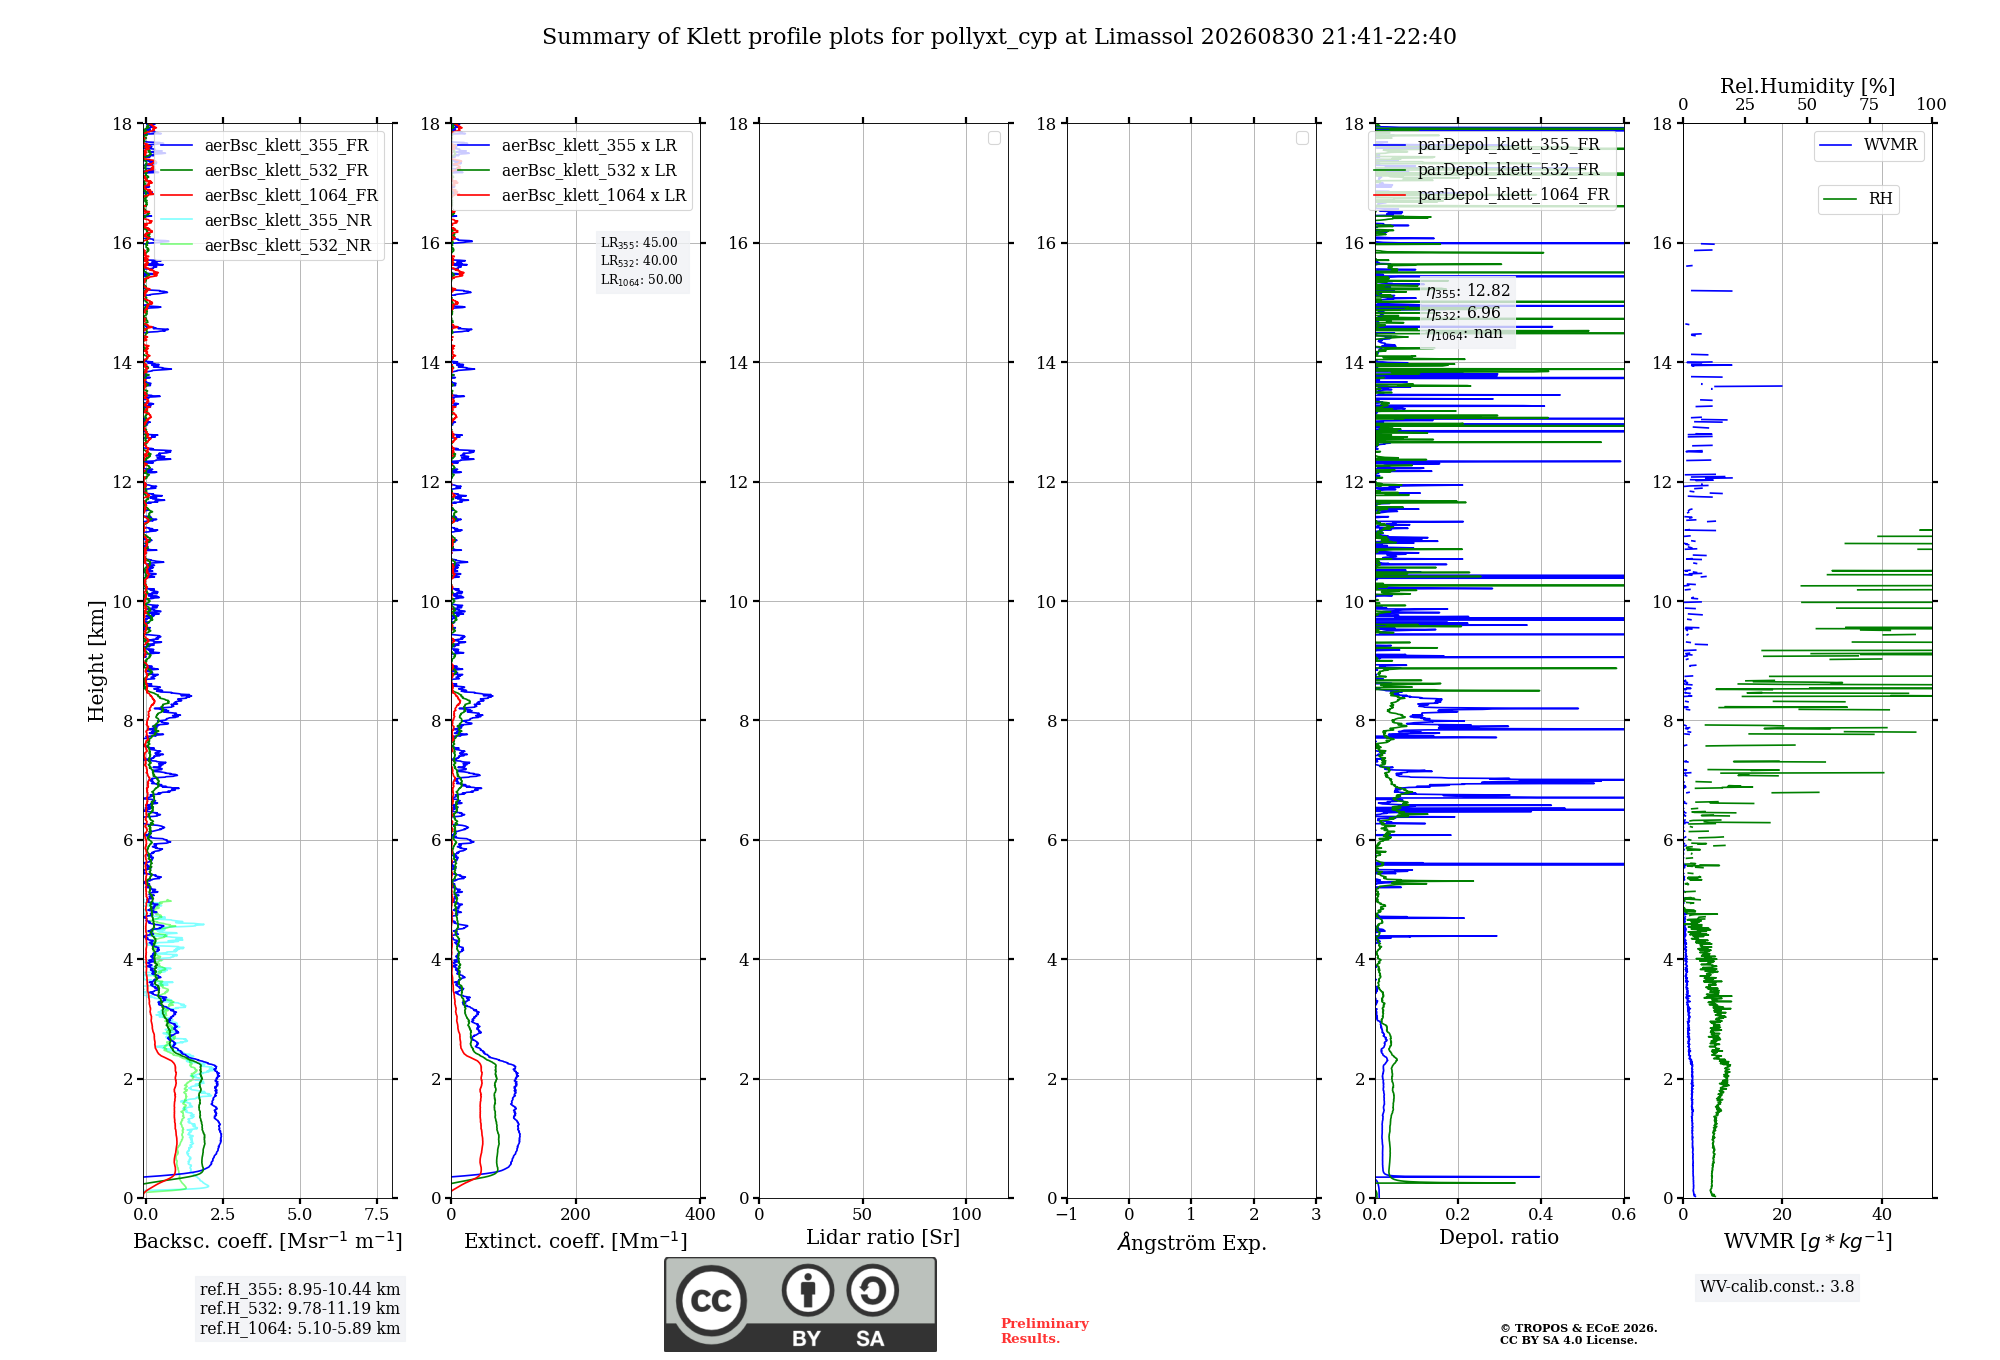Click the BY attribution person icon

808,1290
